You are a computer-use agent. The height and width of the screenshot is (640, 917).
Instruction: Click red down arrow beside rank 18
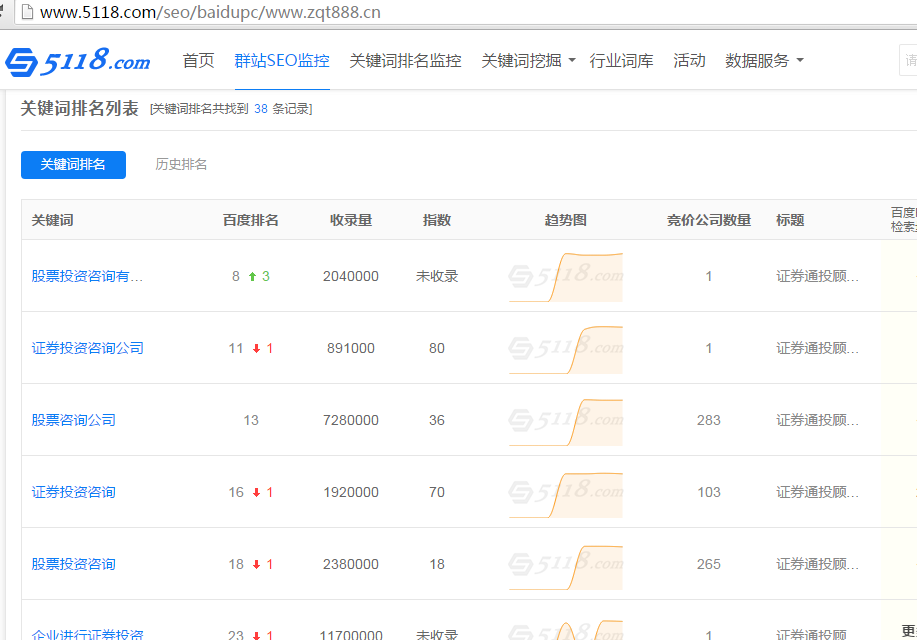pos(256,565)
